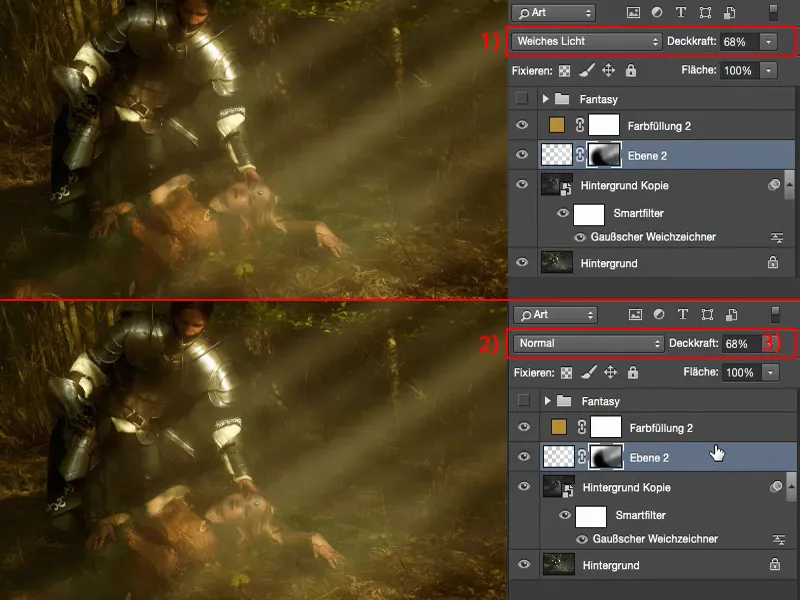The height and width of the screenshot is (600, 800).
Task: Select Hintergrund layer name in Normal panel
Action: (x=611, y=565)
